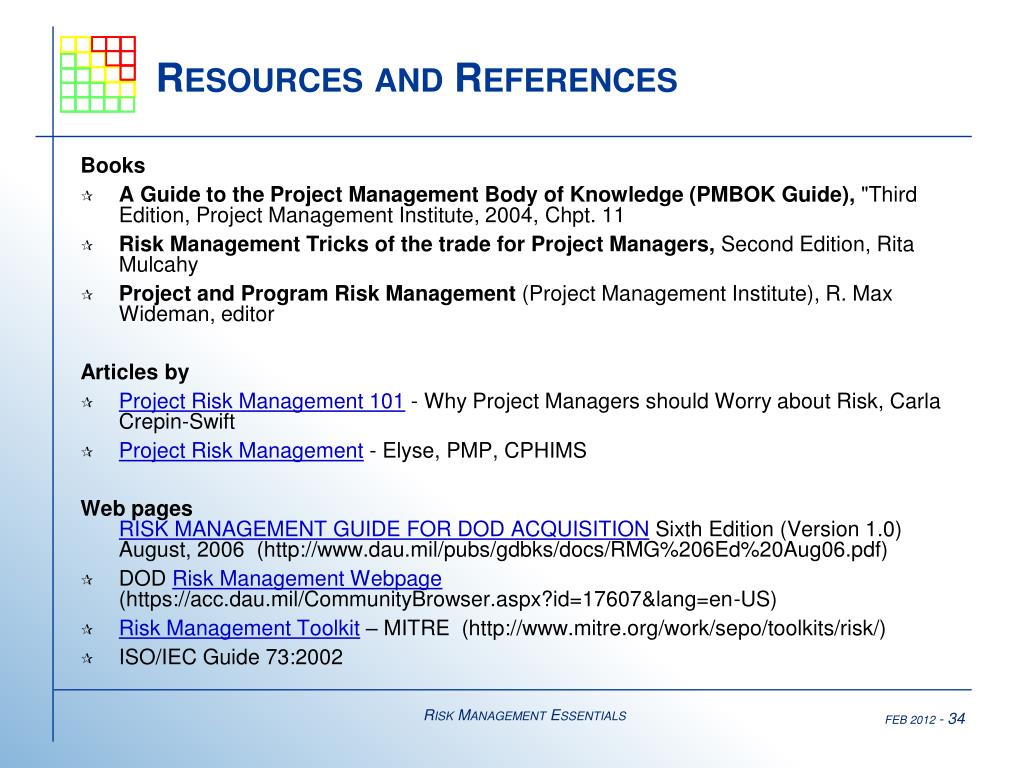Open the Risk Management Toolkit link

pos(239,628)
